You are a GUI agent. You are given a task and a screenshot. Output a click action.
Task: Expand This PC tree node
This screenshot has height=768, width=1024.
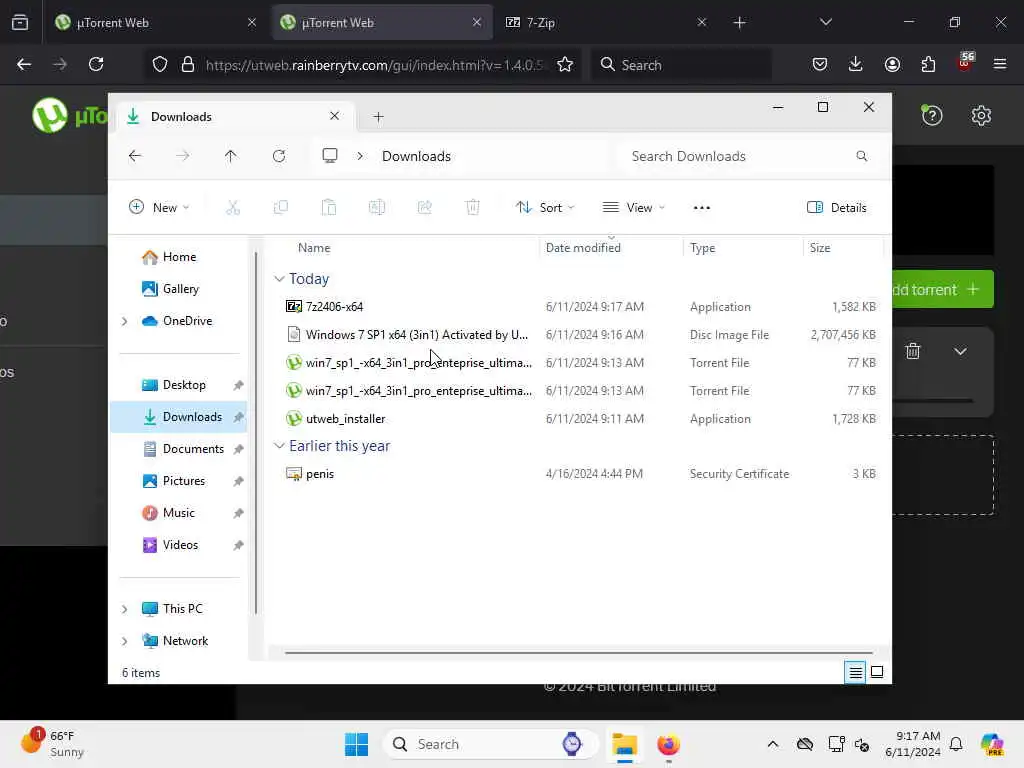click(125, 609)
